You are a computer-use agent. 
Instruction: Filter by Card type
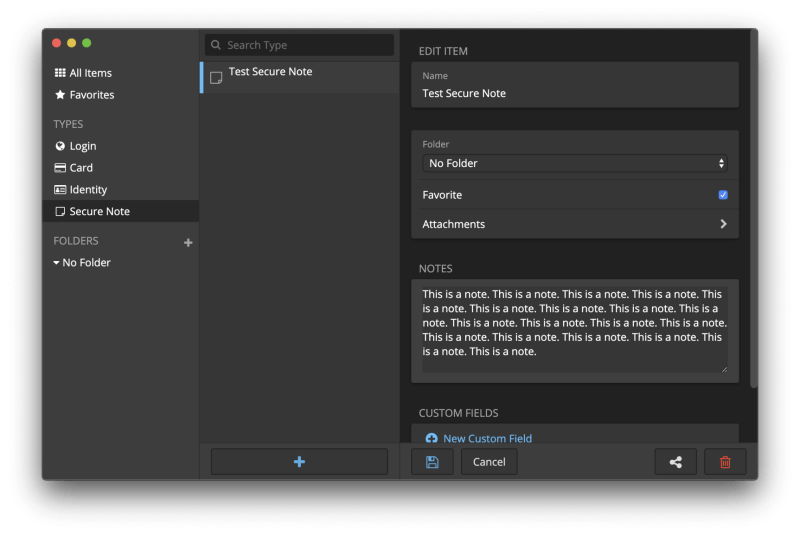(74, 168)
